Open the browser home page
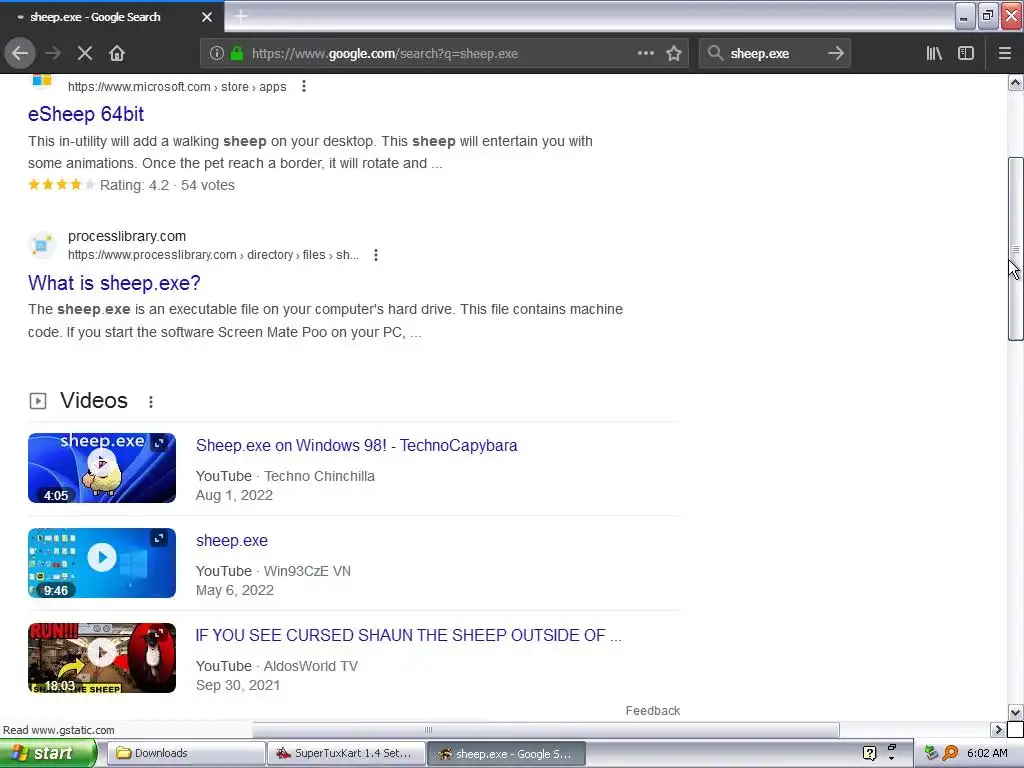 [x=117, y=54]
